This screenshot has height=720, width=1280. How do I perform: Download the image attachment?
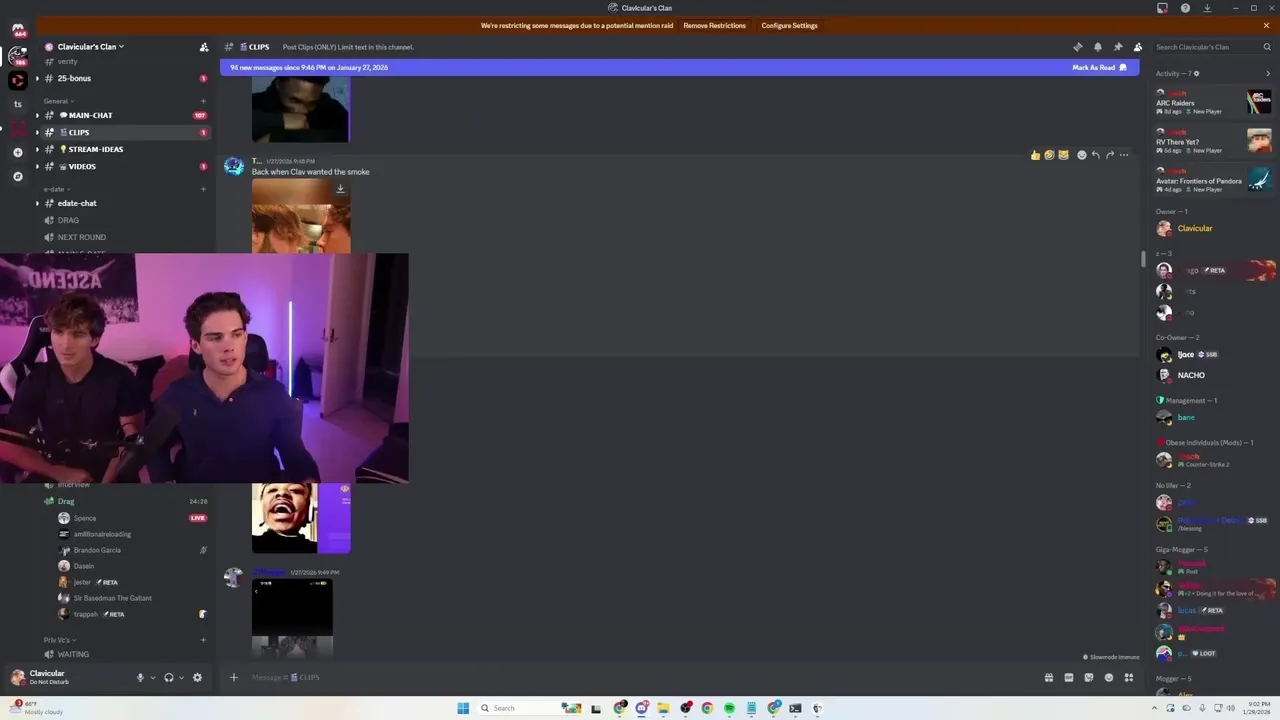tap(340, 189)
